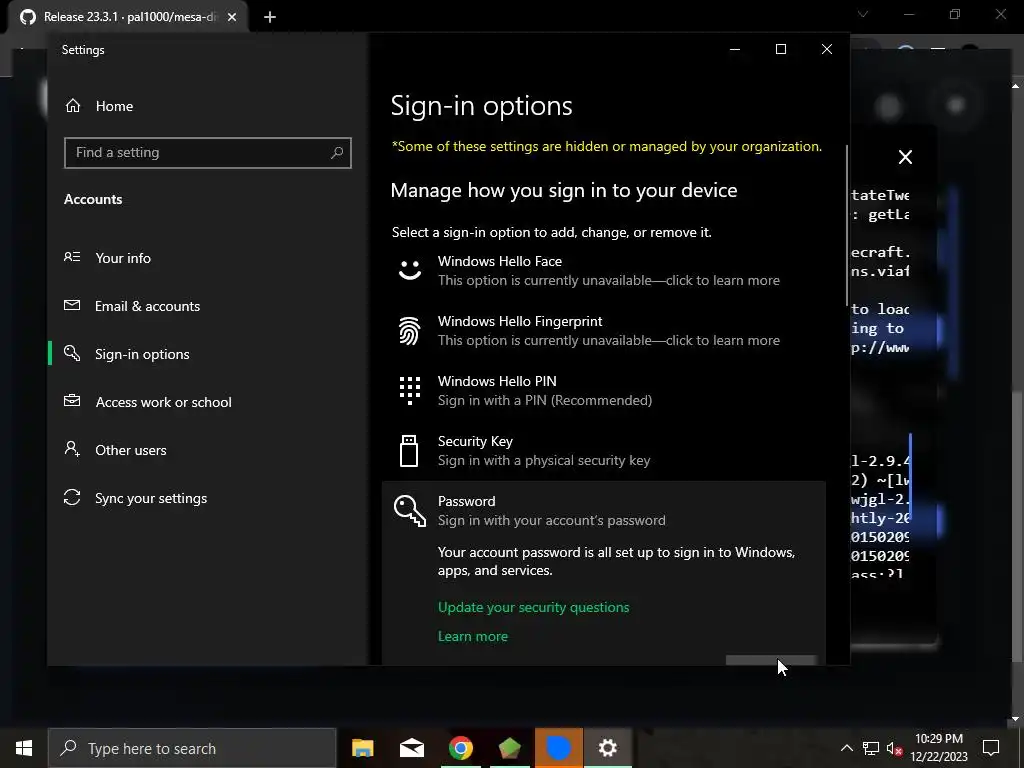Expand Windows Hello PIN option
Screen dimensions: 1024x768
click(x=603, y=391)
